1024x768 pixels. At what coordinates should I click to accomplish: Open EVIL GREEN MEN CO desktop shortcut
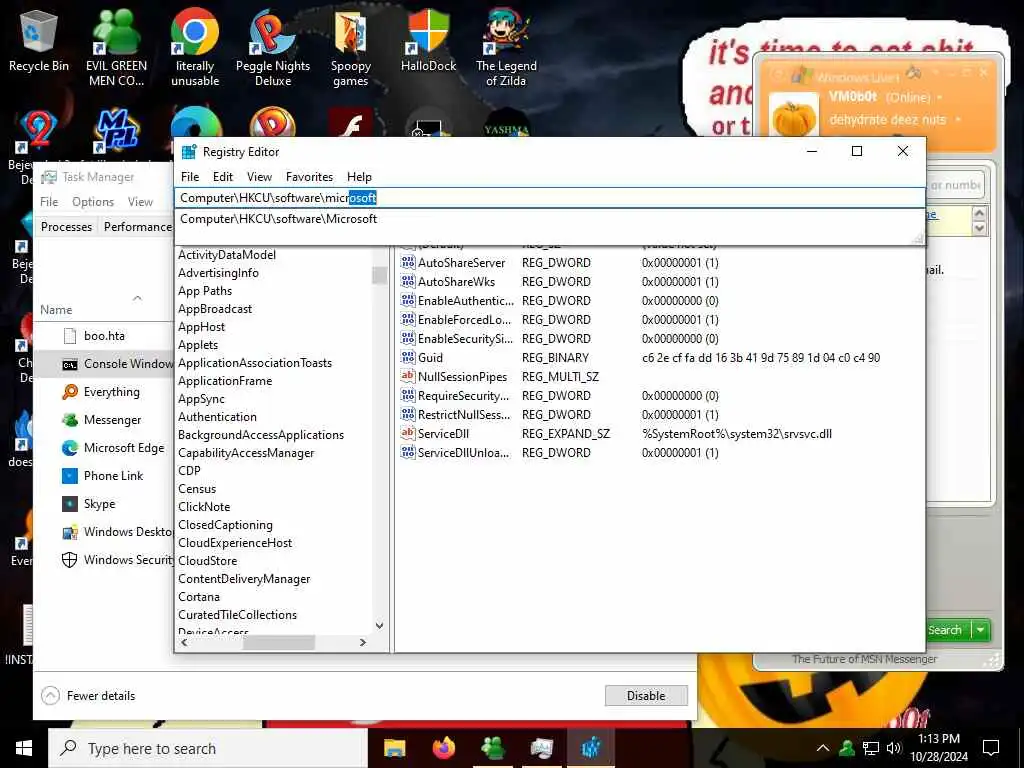pyautogui.click(x=116, y=46)
